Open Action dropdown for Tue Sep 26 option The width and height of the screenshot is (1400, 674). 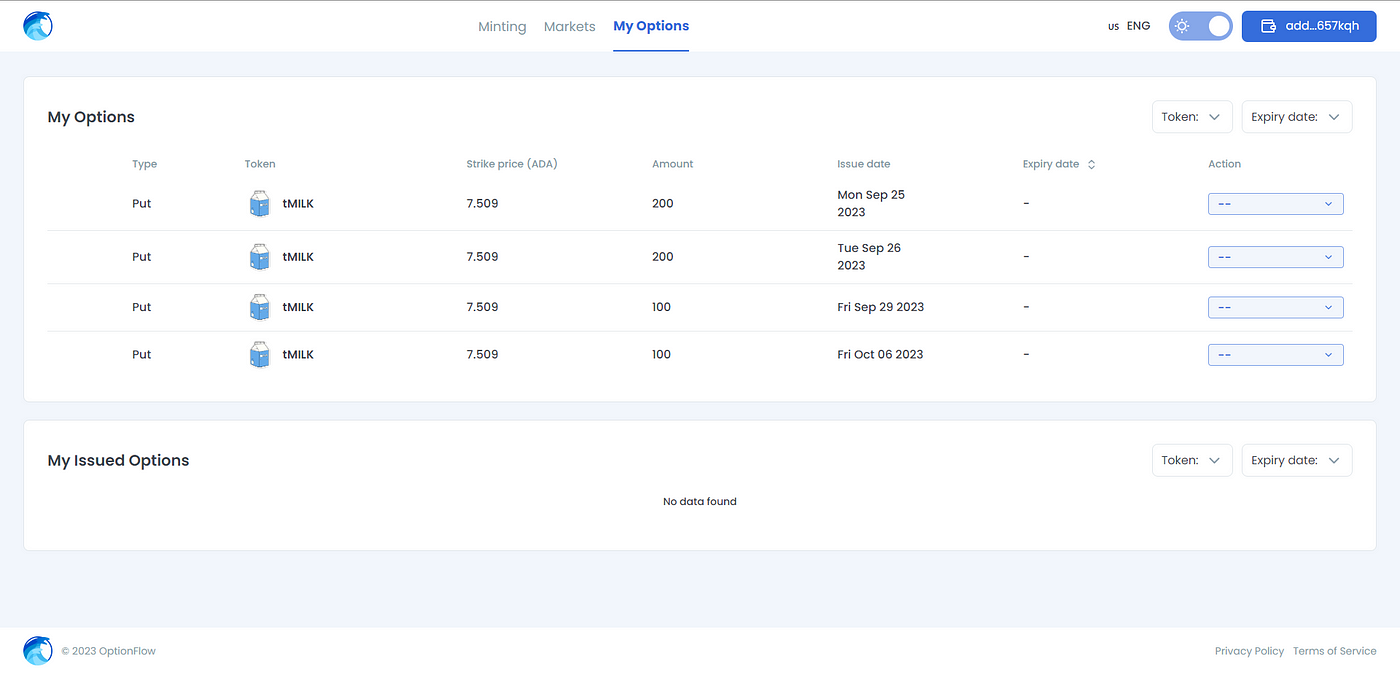pos(1276,257)
